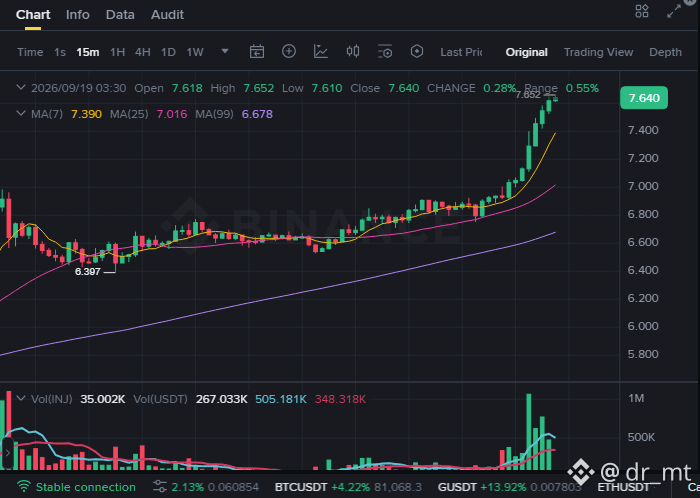The image size is (700, 498).
Task: Collapse the Vol(INJ) legend chevron
Action: (x=21, y=398)
